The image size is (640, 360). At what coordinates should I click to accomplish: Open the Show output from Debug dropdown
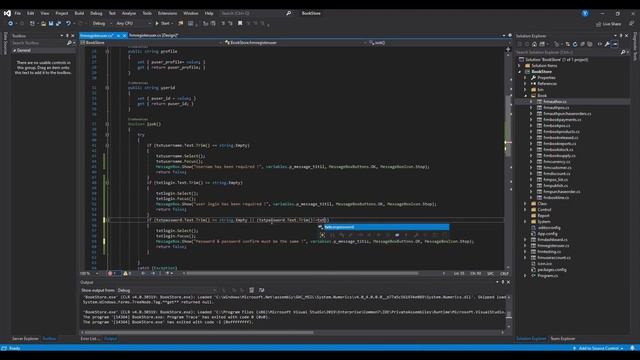click(167, 290)
